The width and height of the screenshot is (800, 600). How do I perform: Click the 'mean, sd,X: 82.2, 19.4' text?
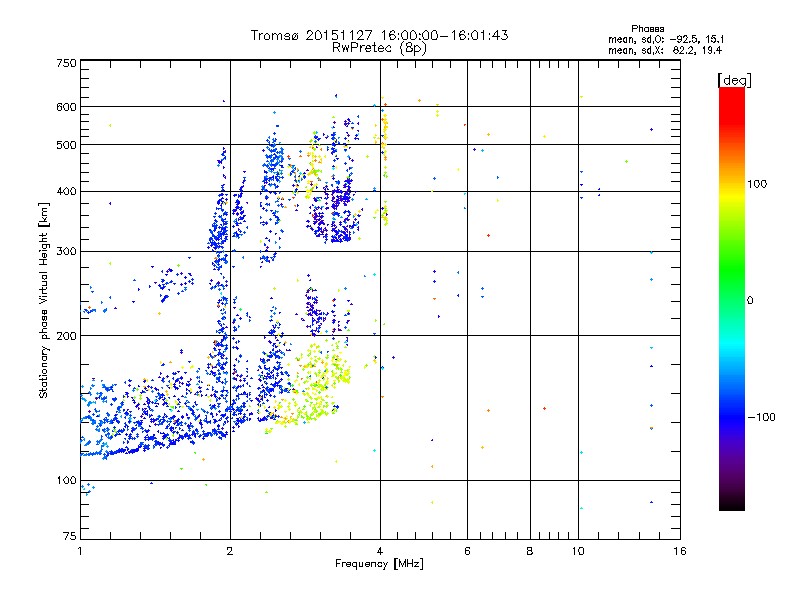pyautogui.click(x=665, y=50)
